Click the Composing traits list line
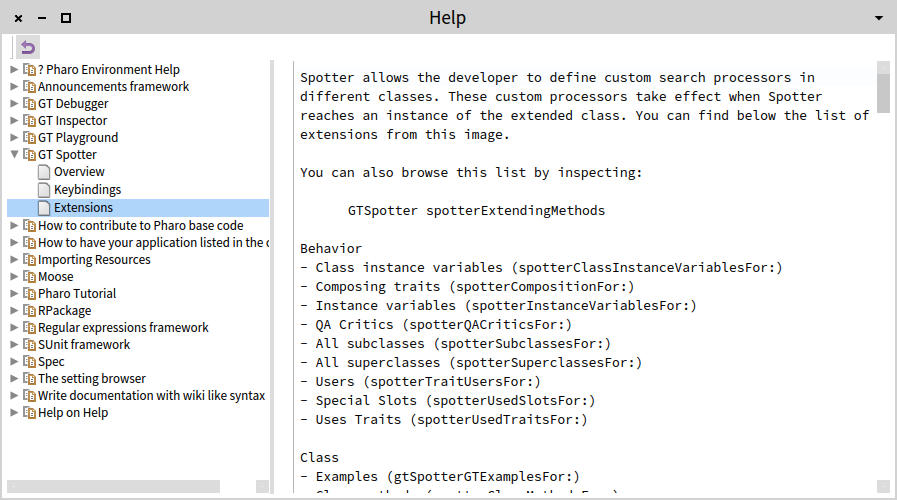Screen dimensions: 897x500 click(467, 287)
